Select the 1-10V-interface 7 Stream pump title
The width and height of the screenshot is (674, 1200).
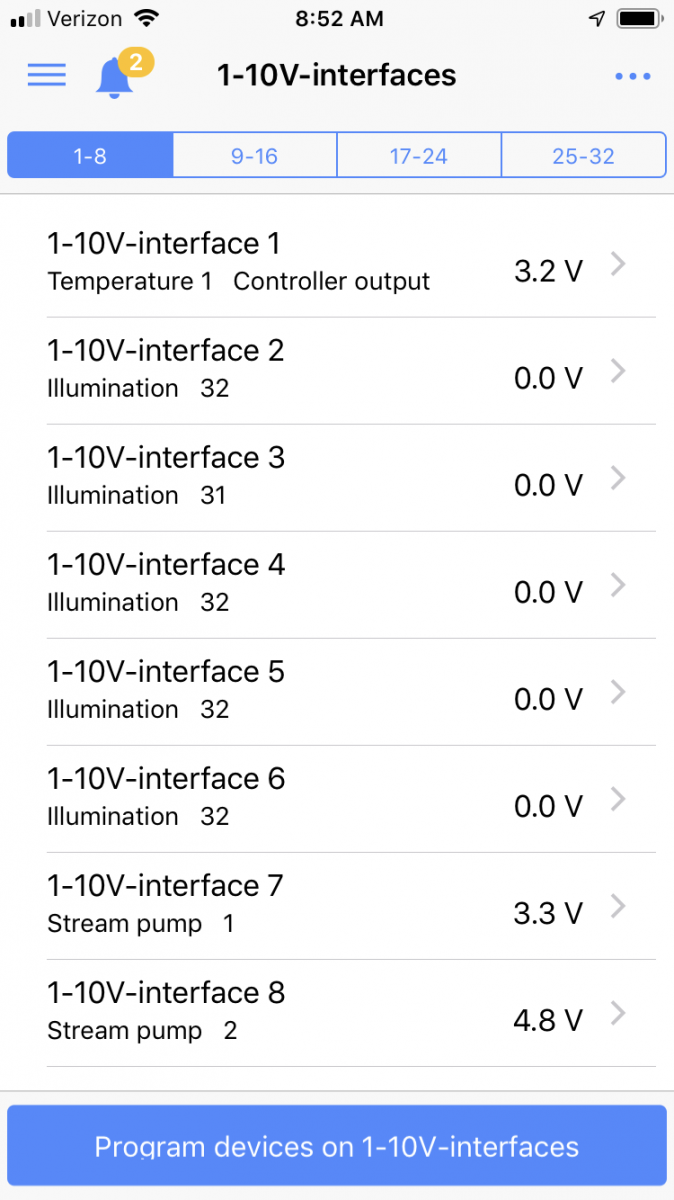coord(165,886)
